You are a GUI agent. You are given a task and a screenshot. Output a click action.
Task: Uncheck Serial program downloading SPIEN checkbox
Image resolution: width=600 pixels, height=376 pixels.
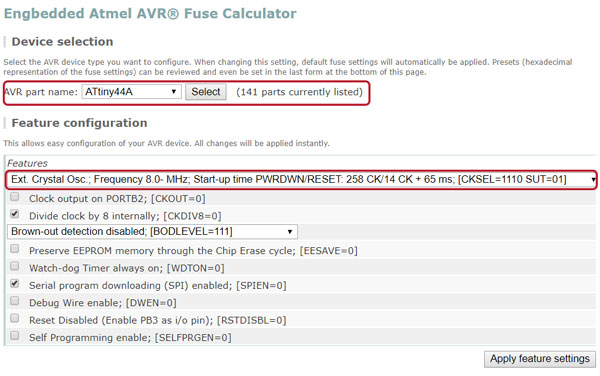(x=15, y=283)
